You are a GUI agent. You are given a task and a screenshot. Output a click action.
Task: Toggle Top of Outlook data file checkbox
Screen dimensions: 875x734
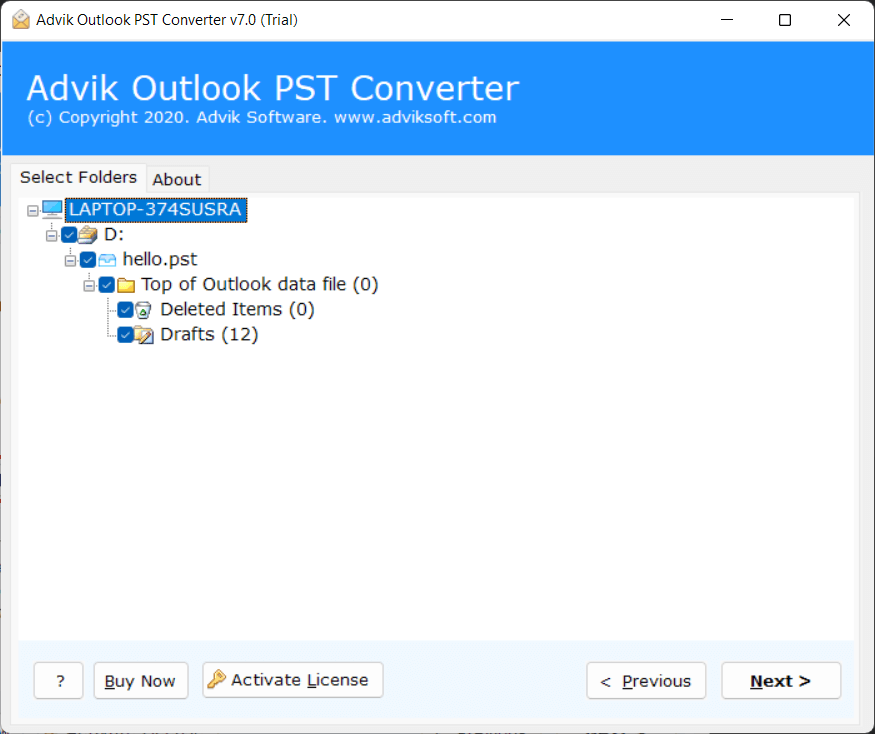coord(107,285)
